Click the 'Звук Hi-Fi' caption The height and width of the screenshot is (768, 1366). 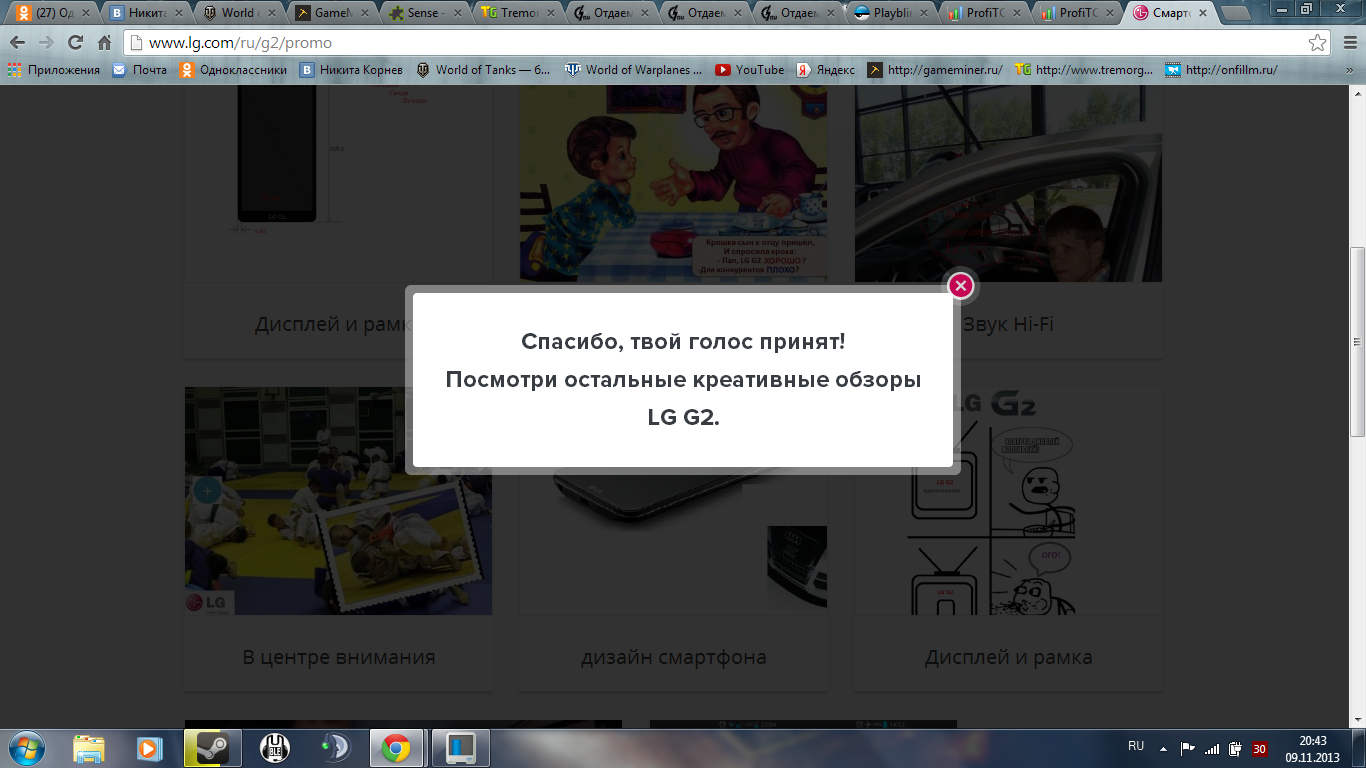pyautogui.click(x=1008, y=324)
